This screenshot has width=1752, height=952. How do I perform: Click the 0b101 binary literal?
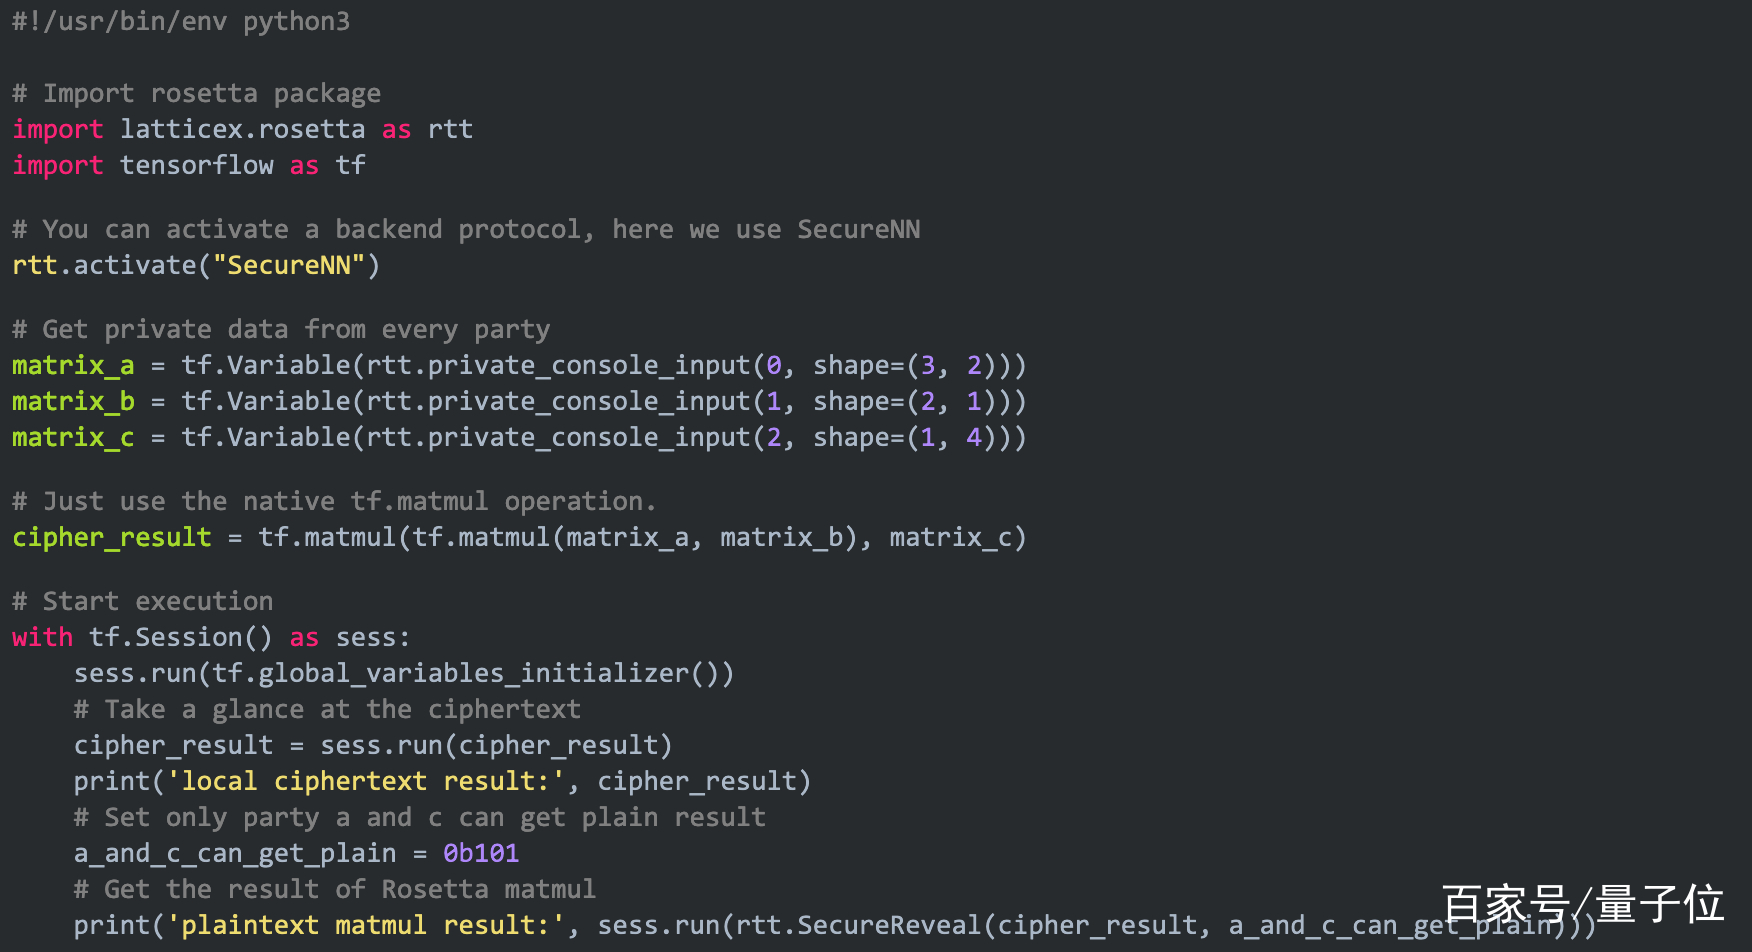point(481,853)
